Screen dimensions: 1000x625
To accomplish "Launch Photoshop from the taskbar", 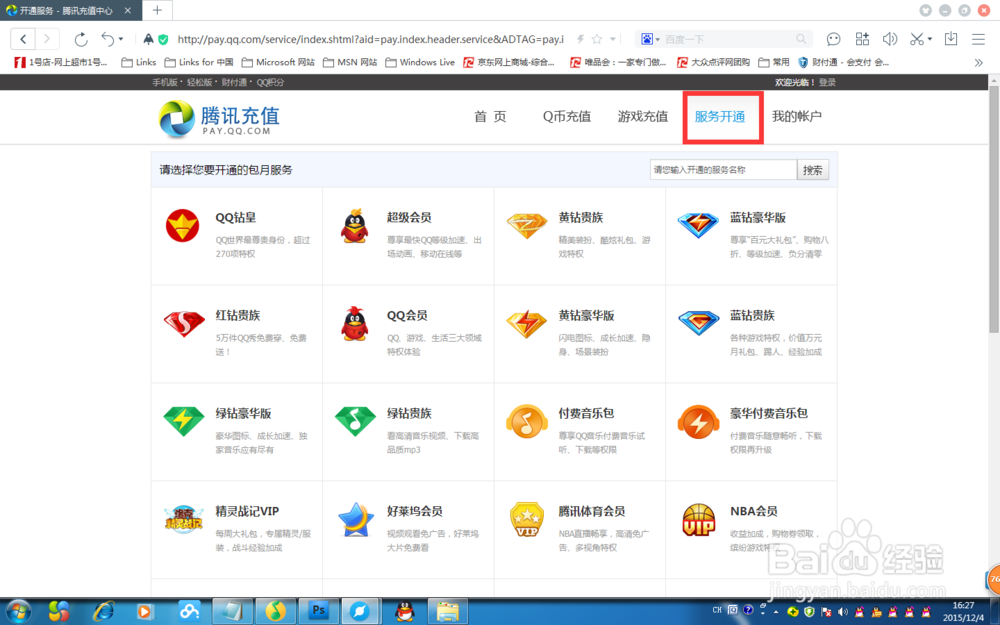I will tap(318, 610).
